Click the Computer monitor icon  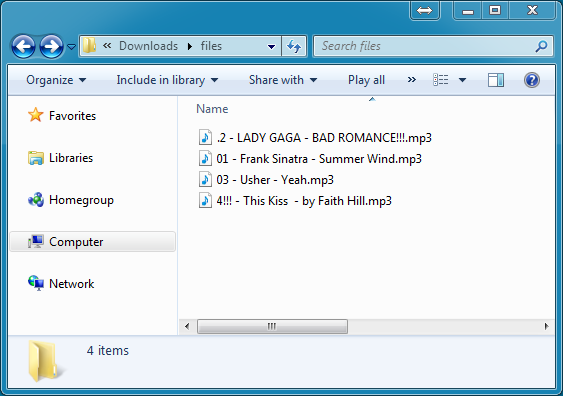pos(36,241)
